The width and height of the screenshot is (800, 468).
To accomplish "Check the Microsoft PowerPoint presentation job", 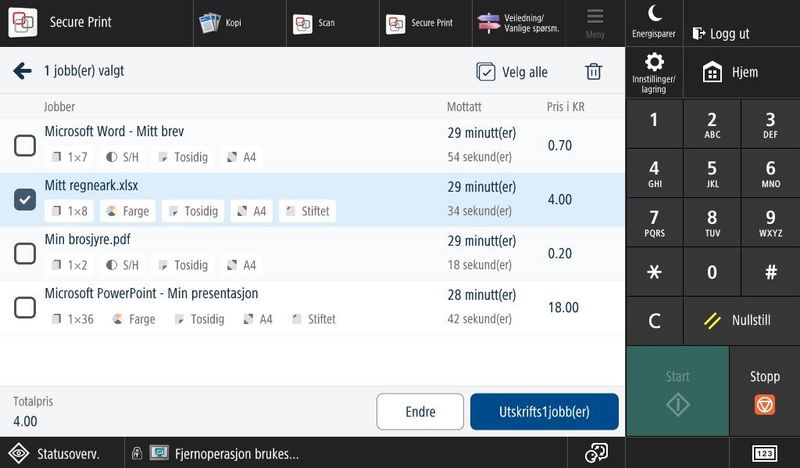I will (x=25, y=308).
